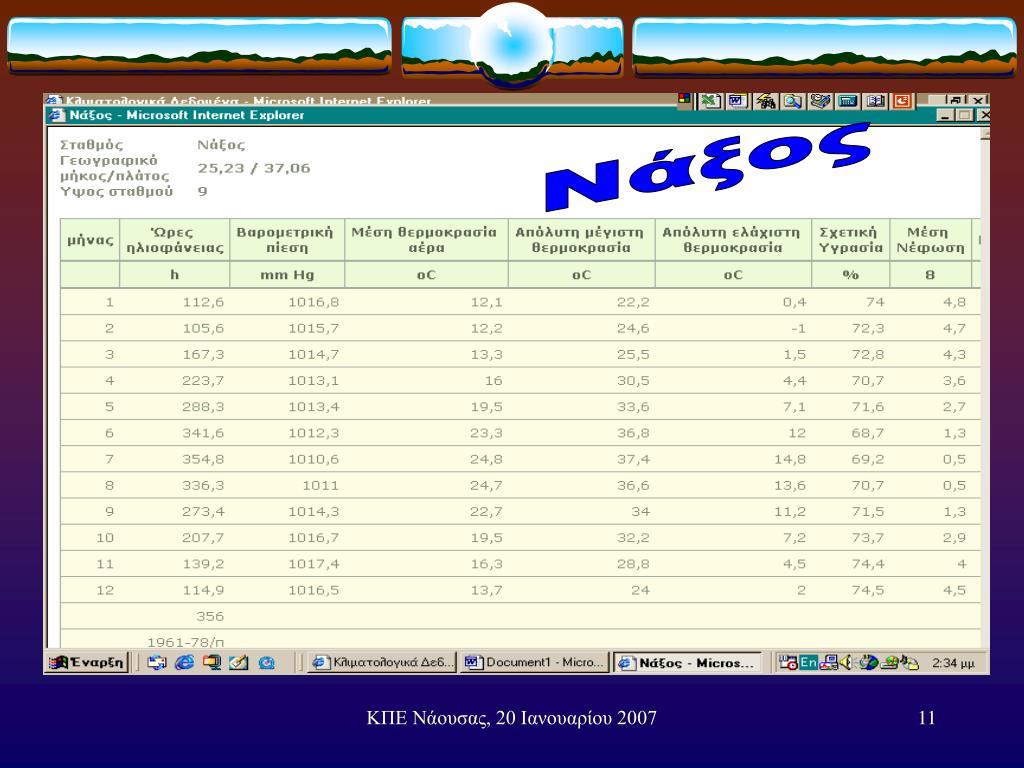Click the binoculars icon in the shortcut bar
The image size is (1024, 768).
coord(765,101)
